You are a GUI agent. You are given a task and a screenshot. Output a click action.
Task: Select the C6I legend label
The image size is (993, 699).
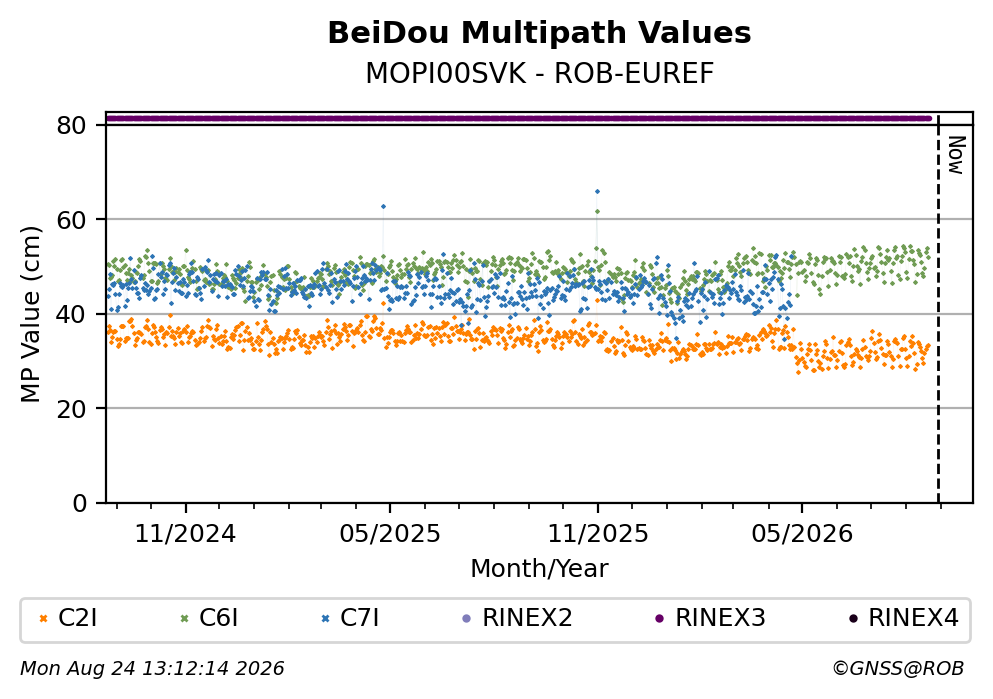(x=218, y=618)
